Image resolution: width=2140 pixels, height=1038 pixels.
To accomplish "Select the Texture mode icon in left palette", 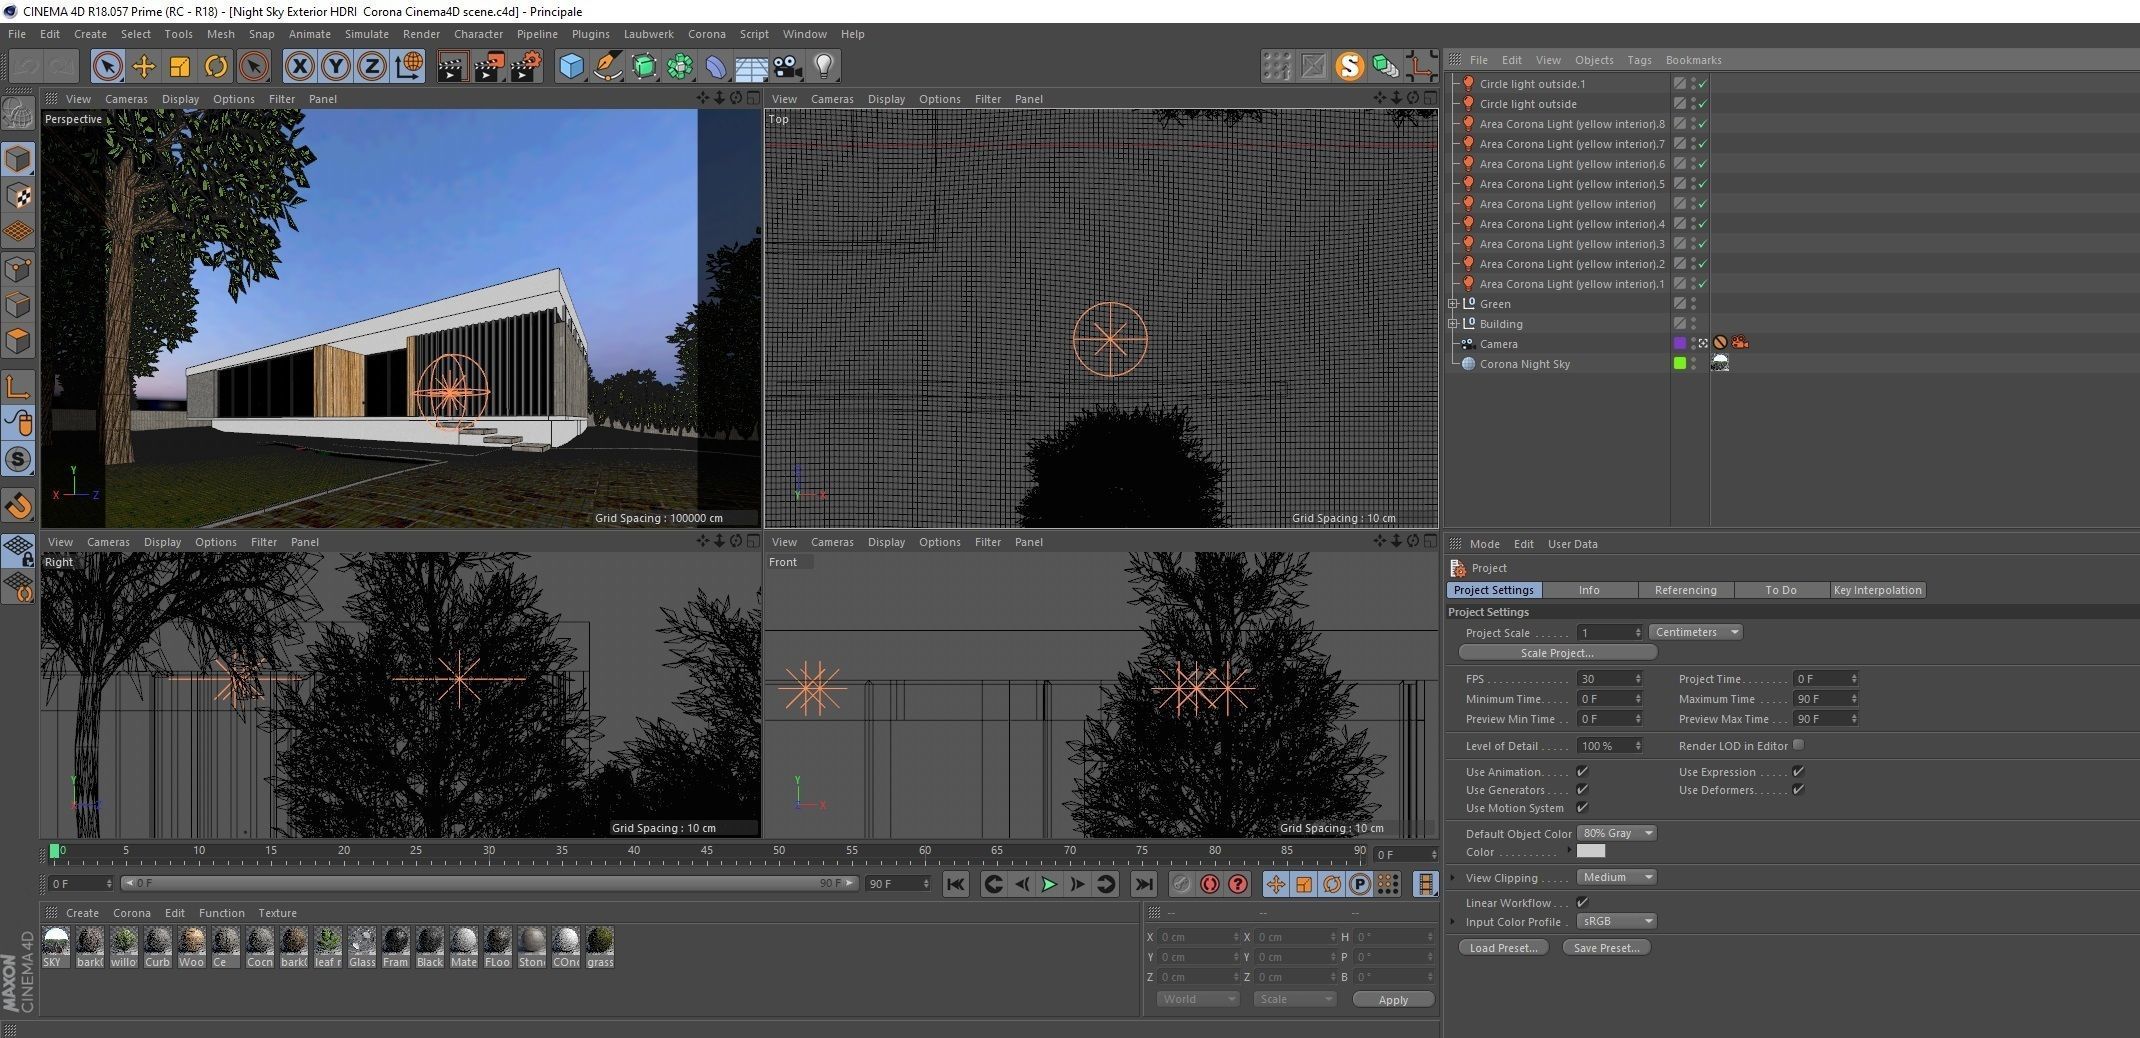I will 19,195.
